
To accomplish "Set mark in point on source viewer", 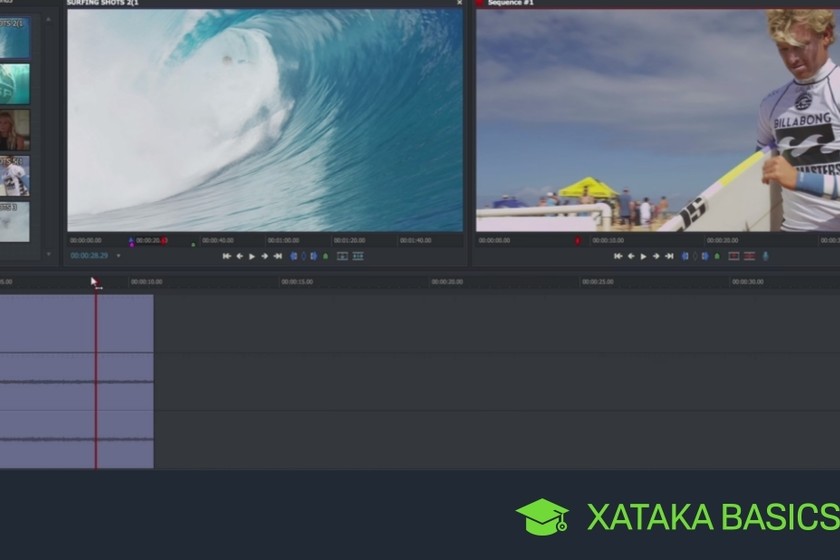I will pos(294,256).
